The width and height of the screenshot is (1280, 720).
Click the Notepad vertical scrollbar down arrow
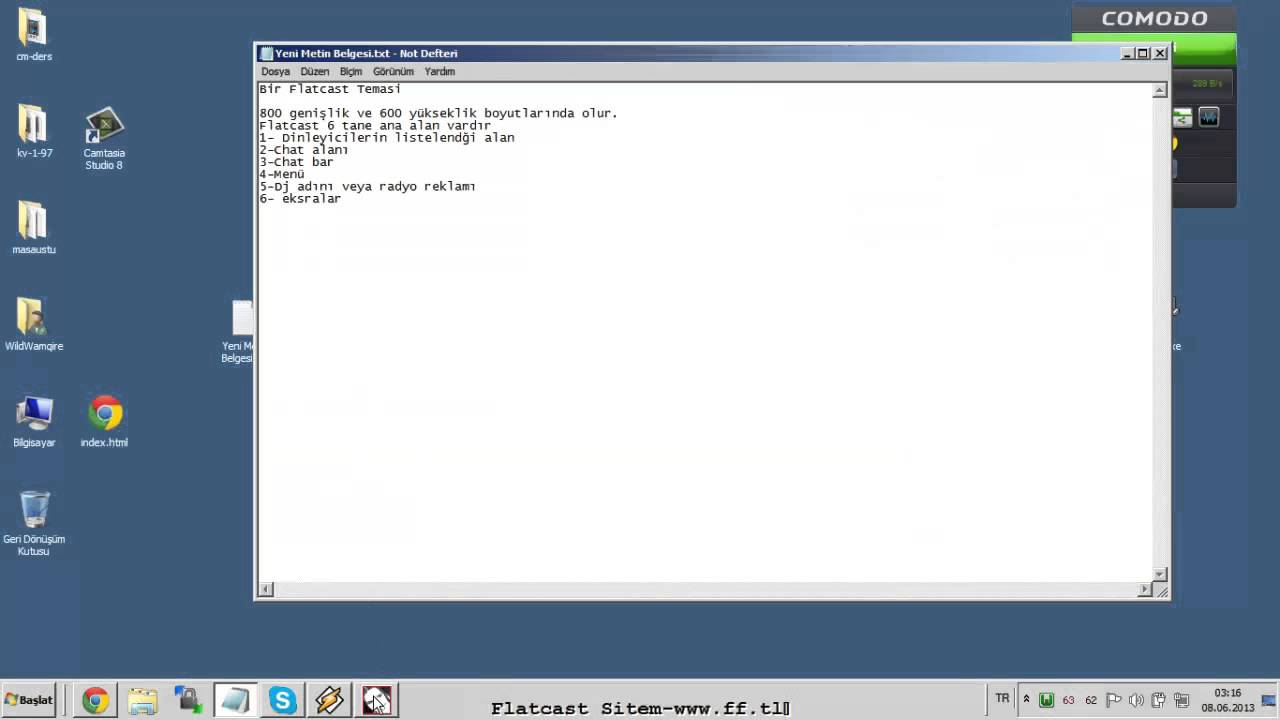[x=1159, y=574]
